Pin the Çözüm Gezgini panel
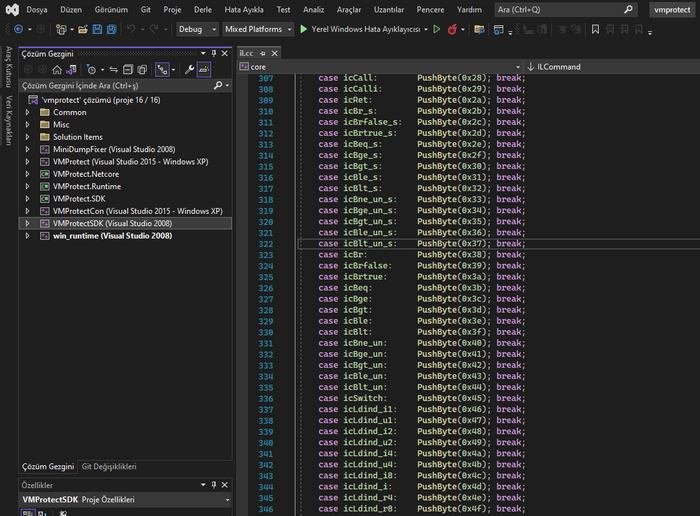Viewport: 700px width, 516px height. [214, 54]
